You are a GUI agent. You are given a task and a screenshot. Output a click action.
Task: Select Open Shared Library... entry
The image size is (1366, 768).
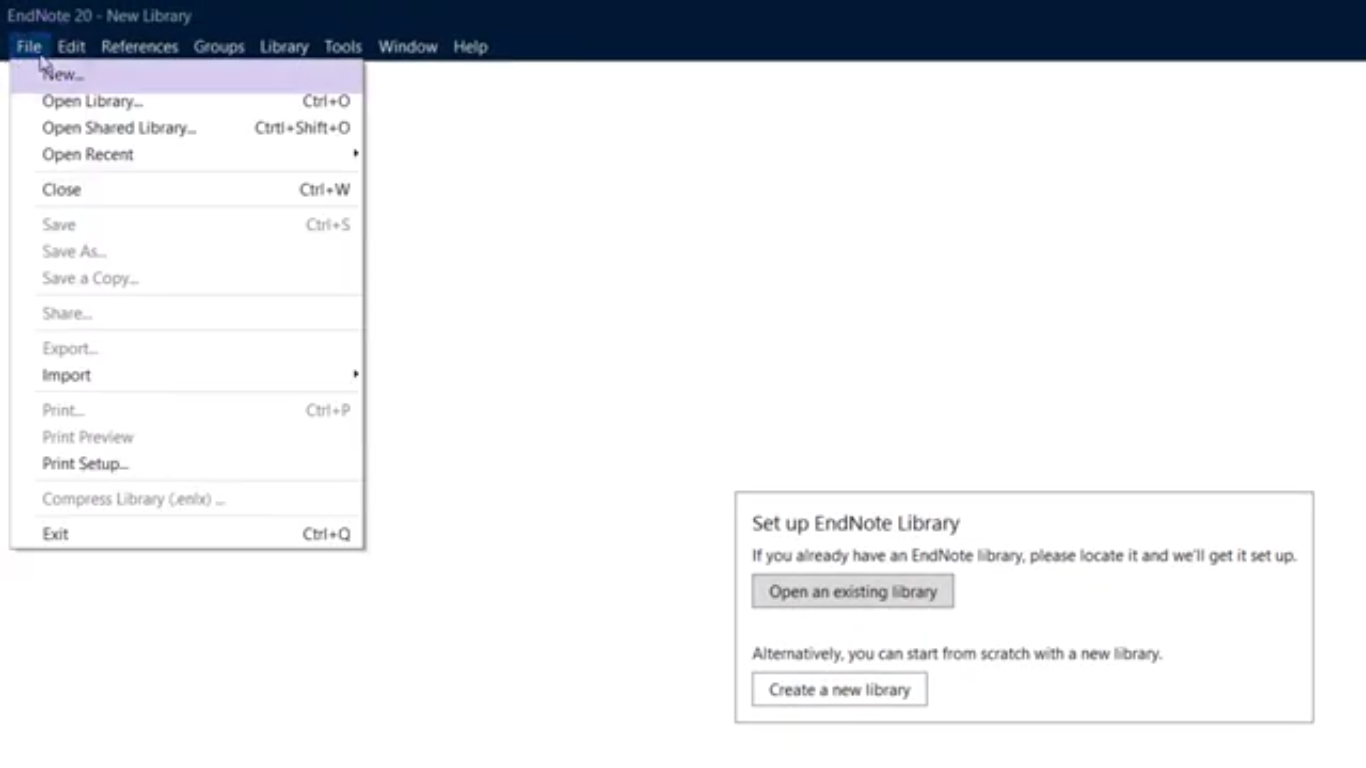point(187,128)
